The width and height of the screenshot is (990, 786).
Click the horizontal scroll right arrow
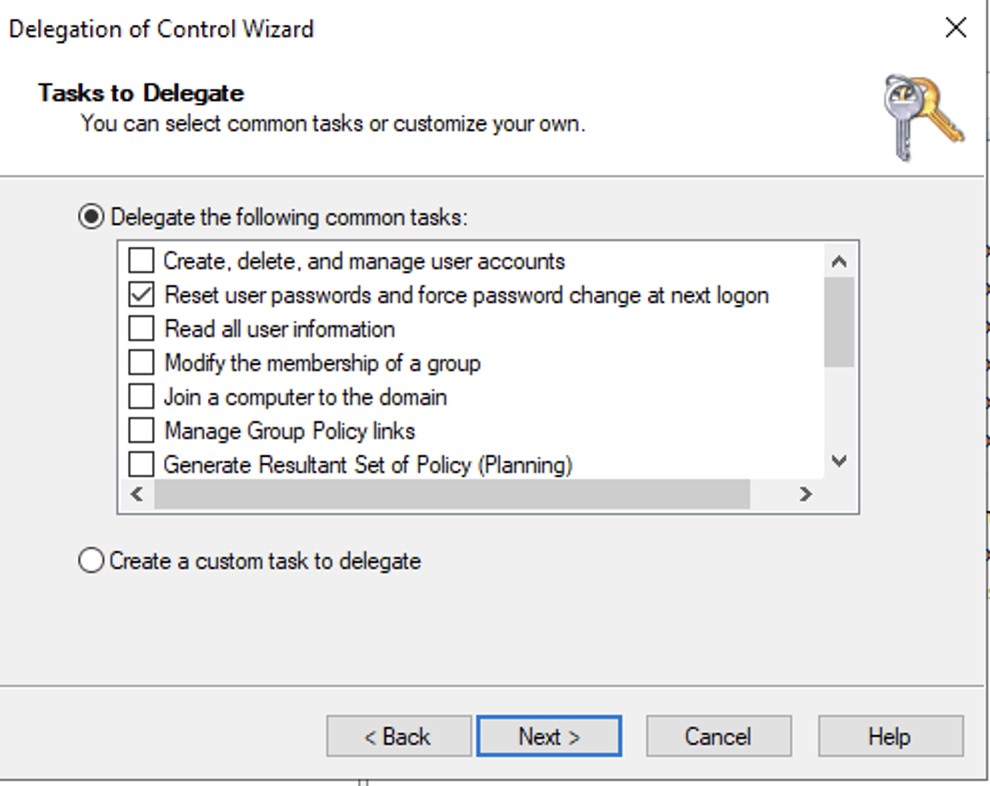(x=805, y=494)
